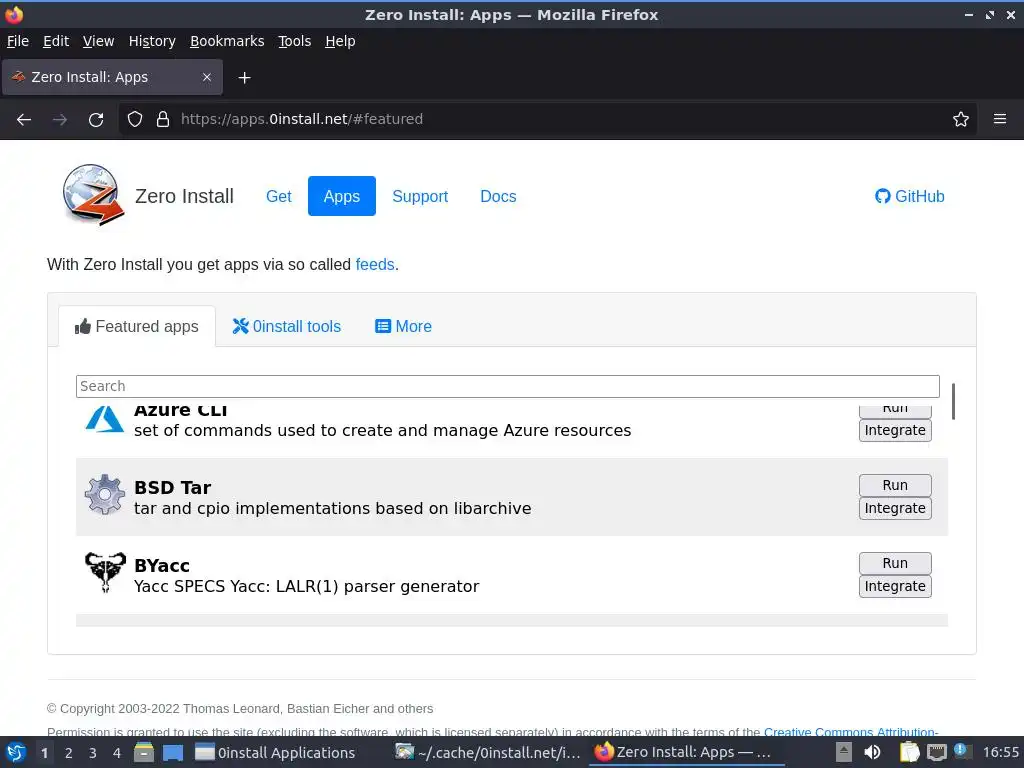
Task: Switch to workspace 2
Action: [69, 752]
